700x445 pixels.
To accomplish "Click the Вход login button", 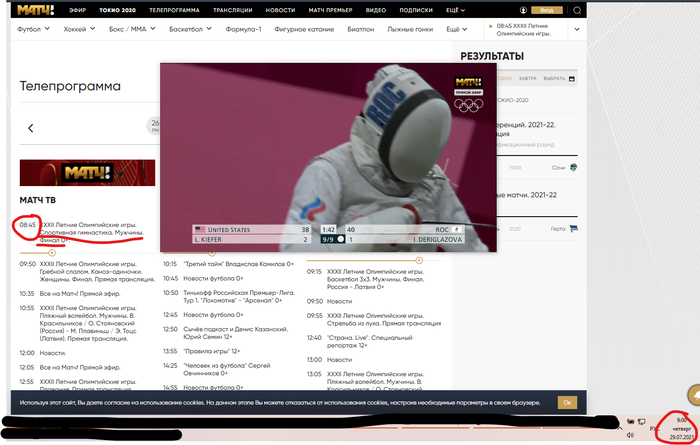I will [547, 10].
